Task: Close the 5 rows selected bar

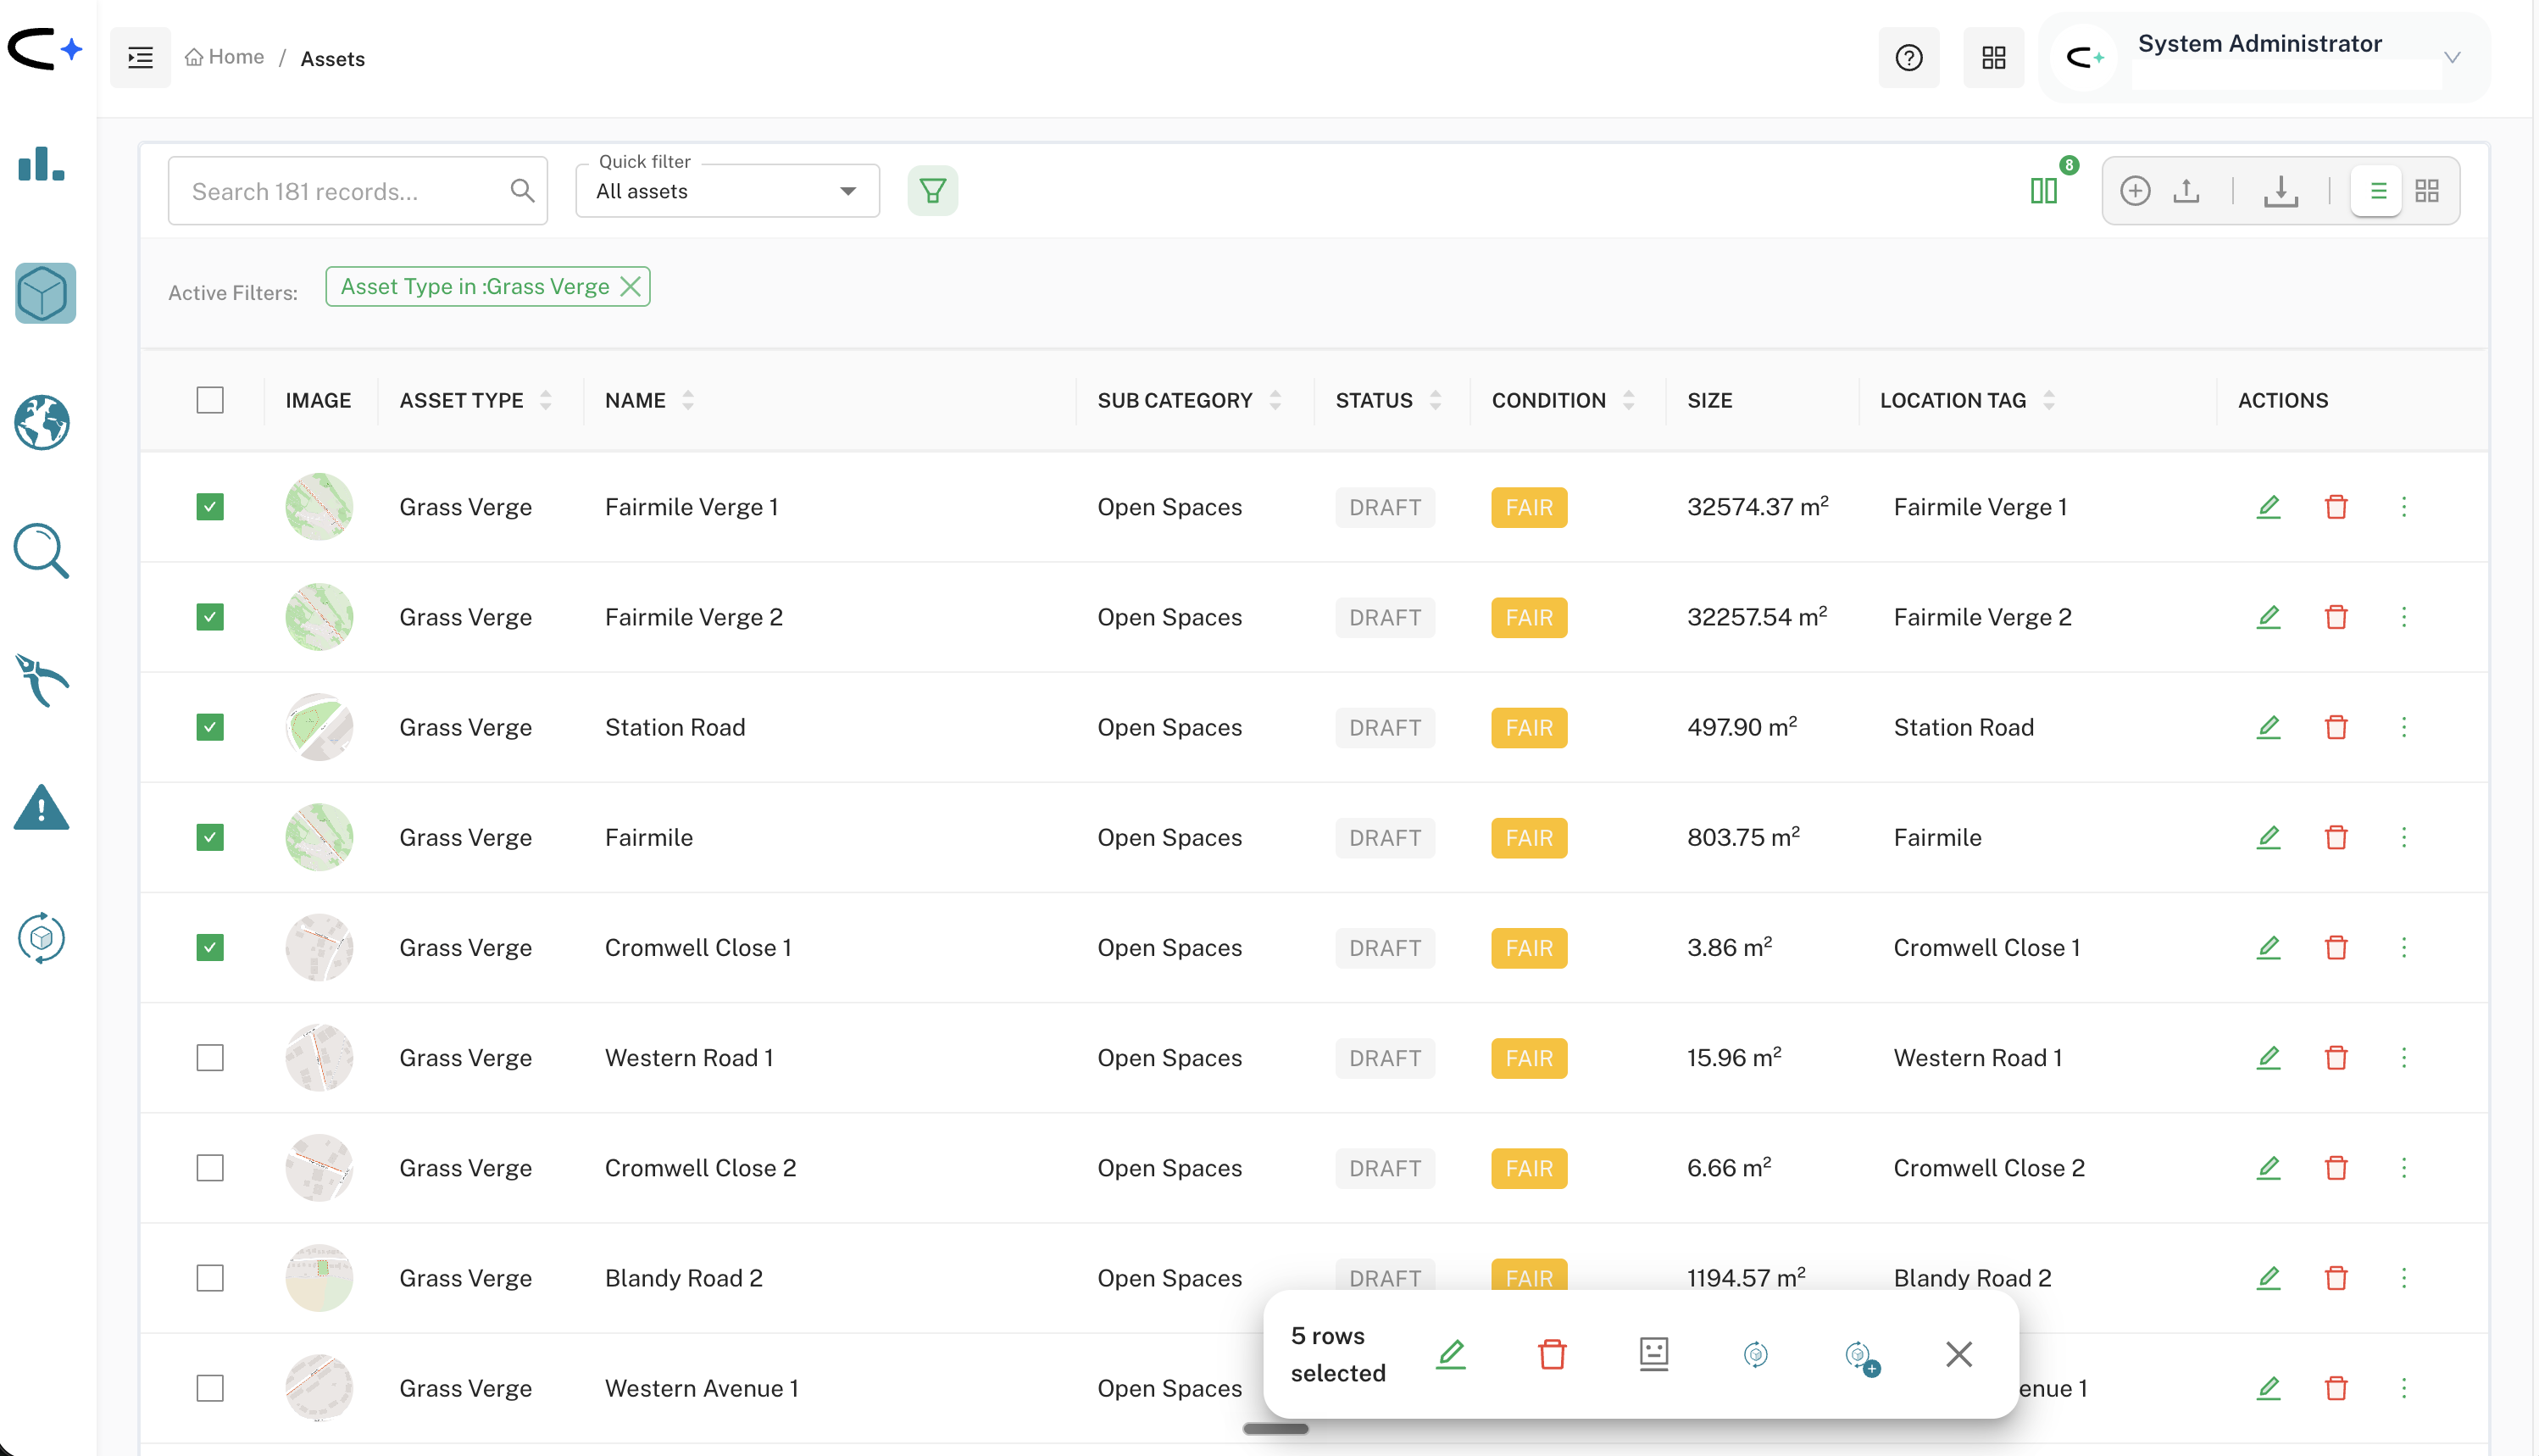Action: [x=1959, y=1354]
